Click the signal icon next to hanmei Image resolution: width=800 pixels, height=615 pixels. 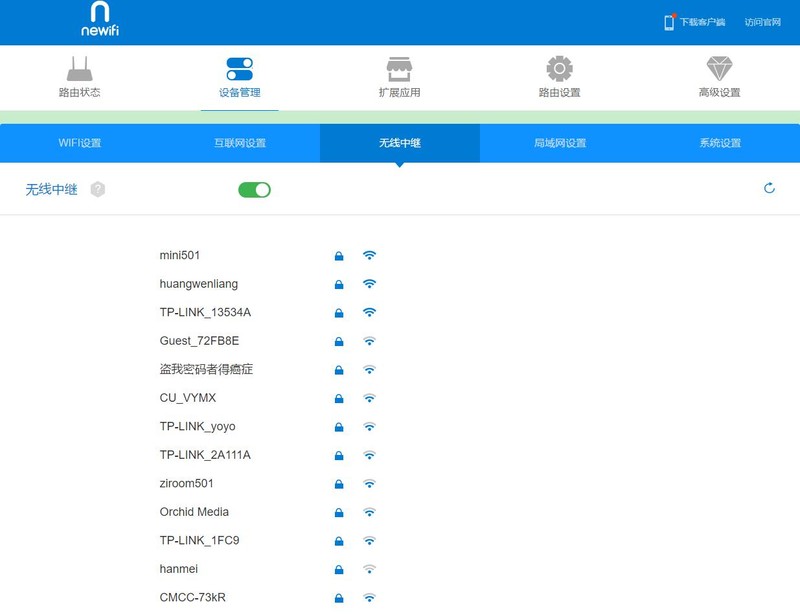pos(369,568)
